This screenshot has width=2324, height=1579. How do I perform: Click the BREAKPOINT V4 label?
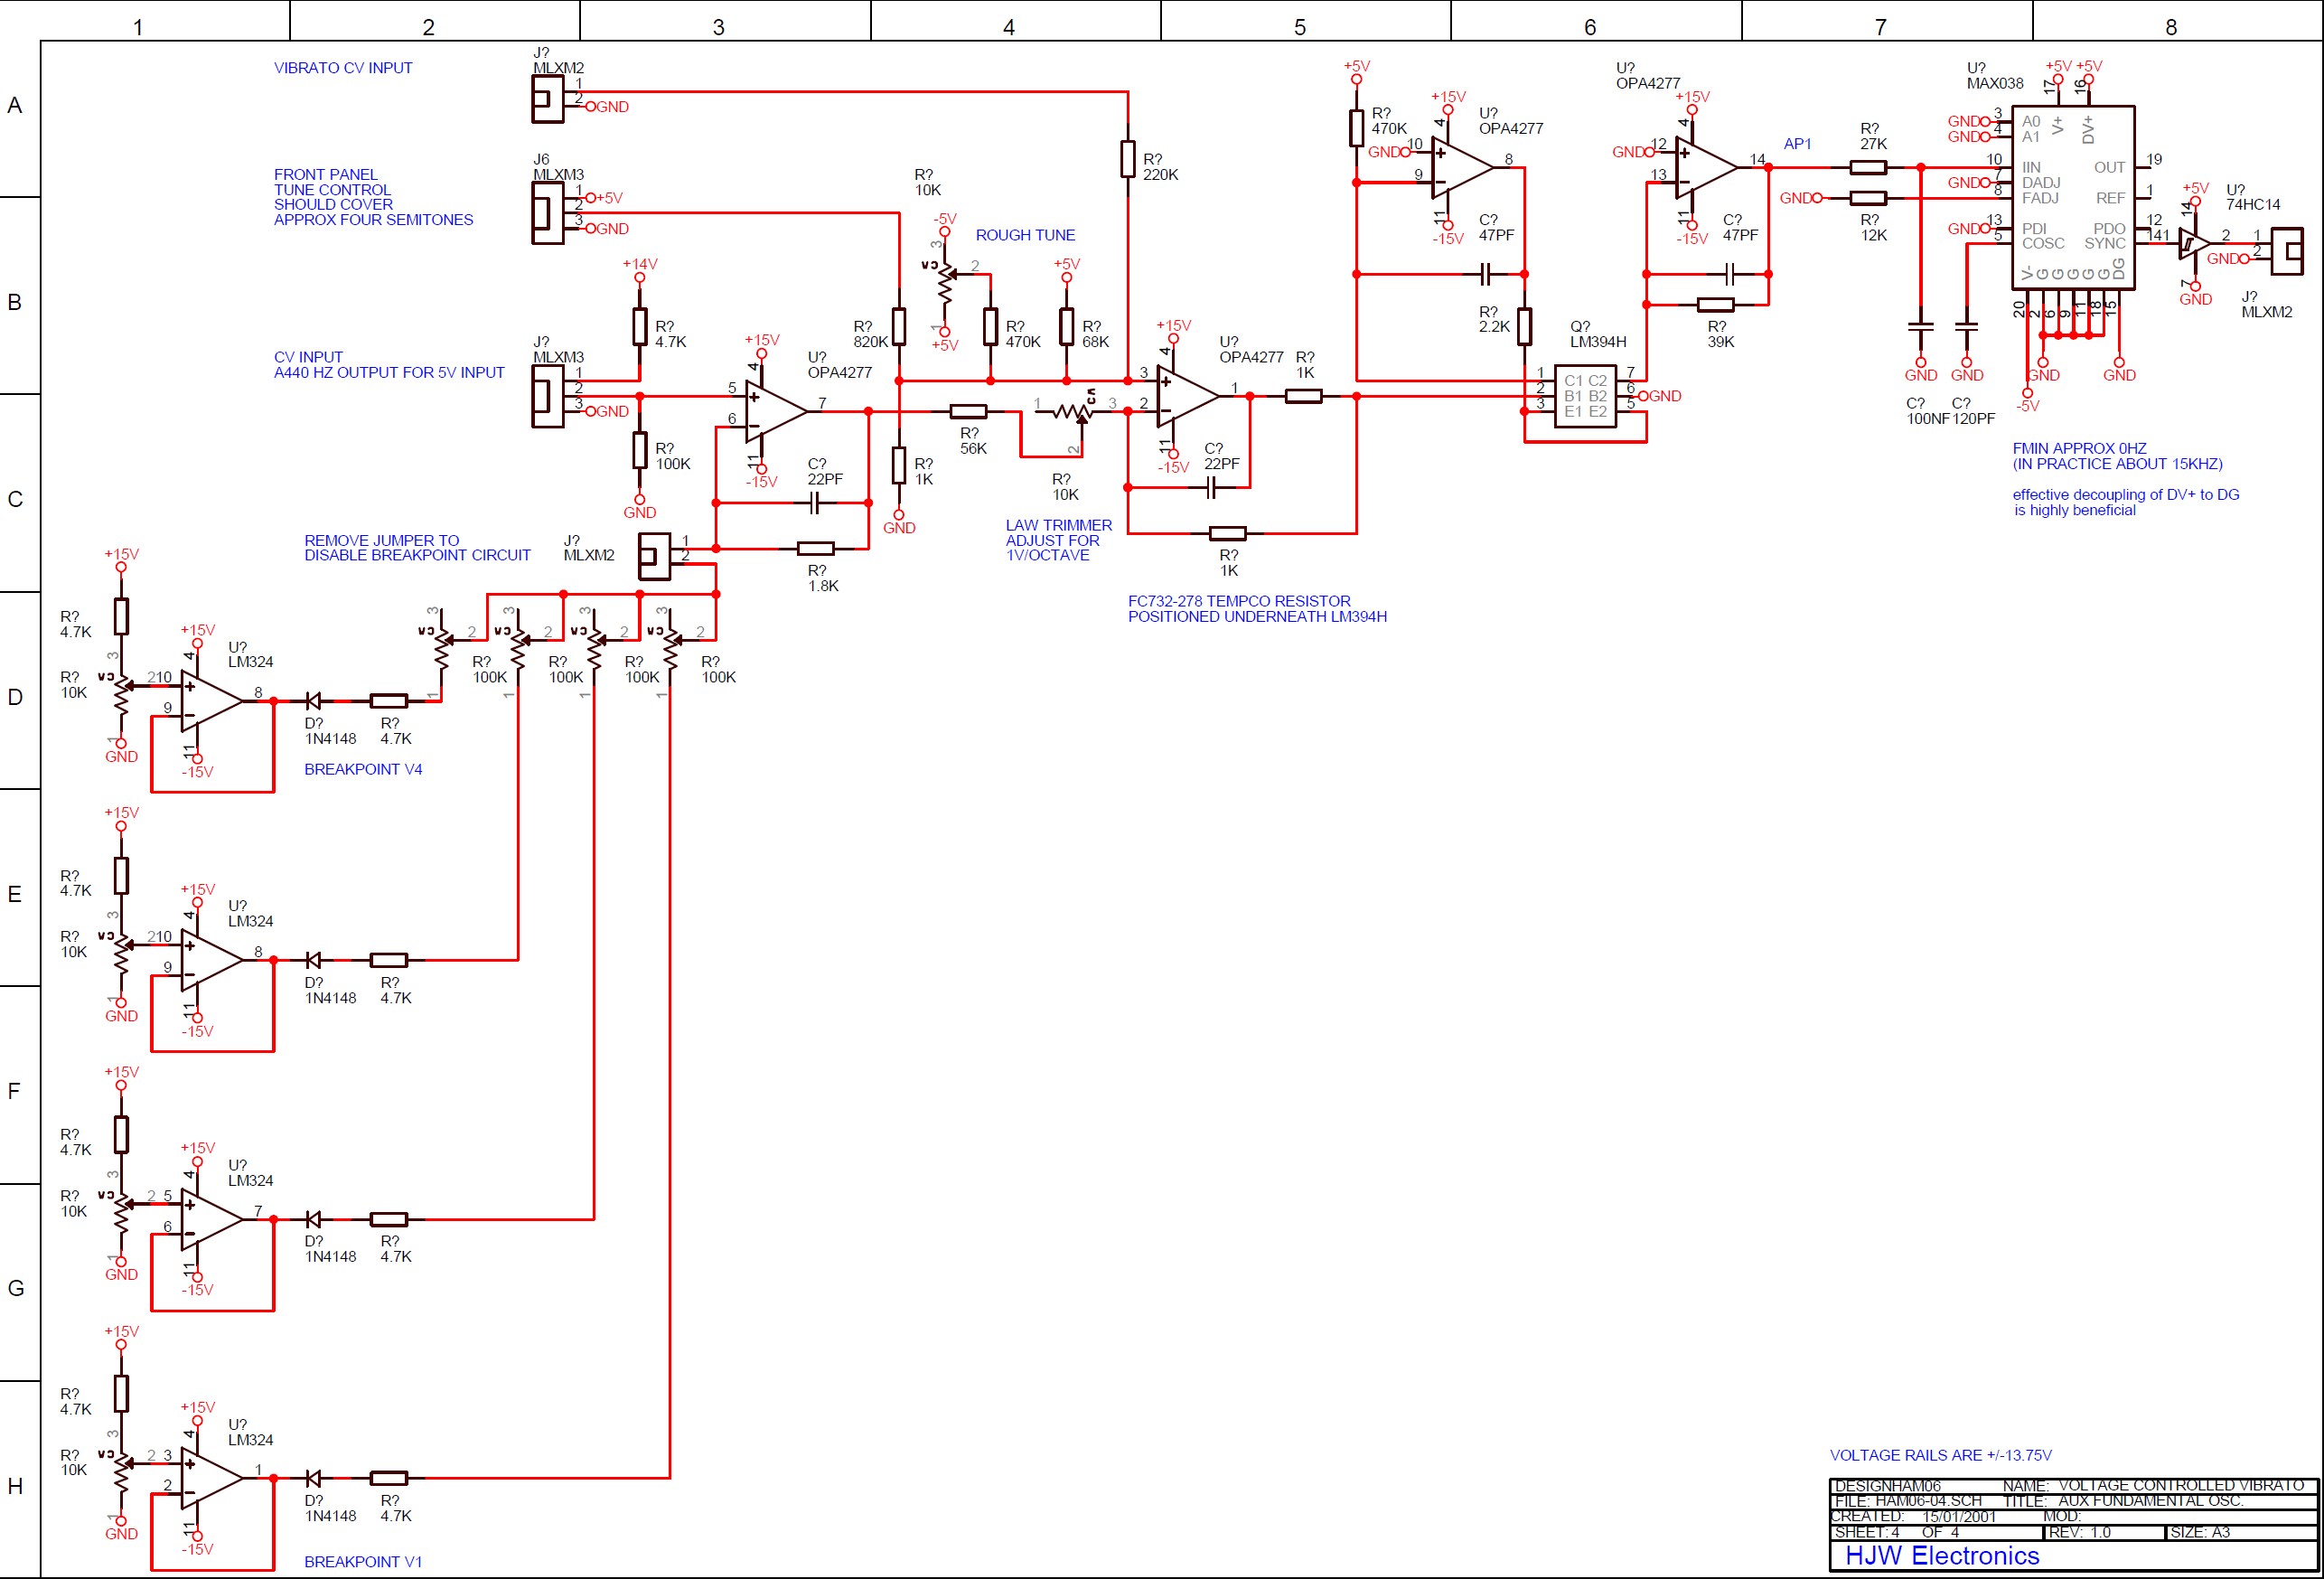click(363, 769)
